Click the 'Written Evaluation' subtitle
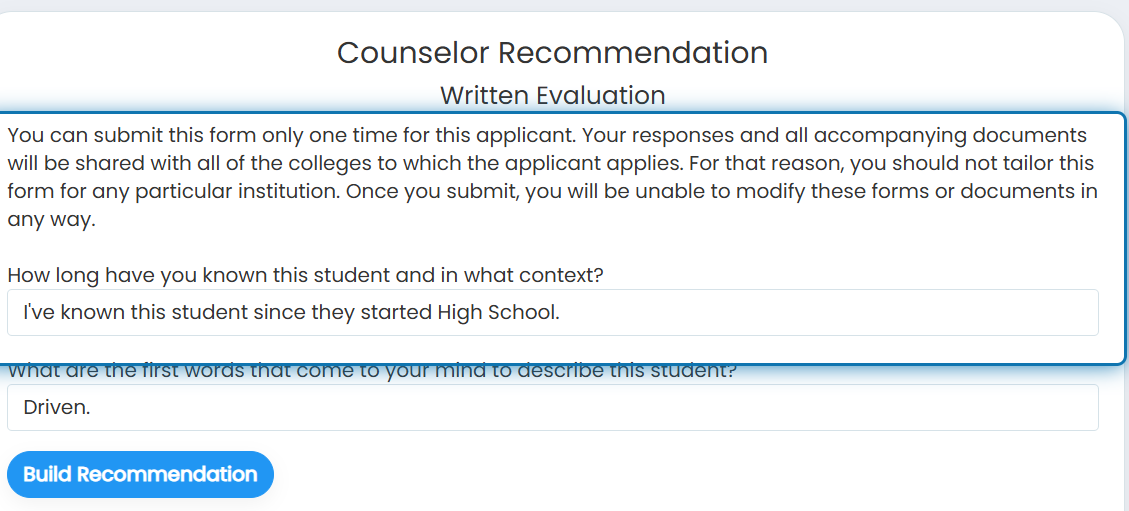The height and width of the screenshot is (511, 1129). [x=552, y=95]
